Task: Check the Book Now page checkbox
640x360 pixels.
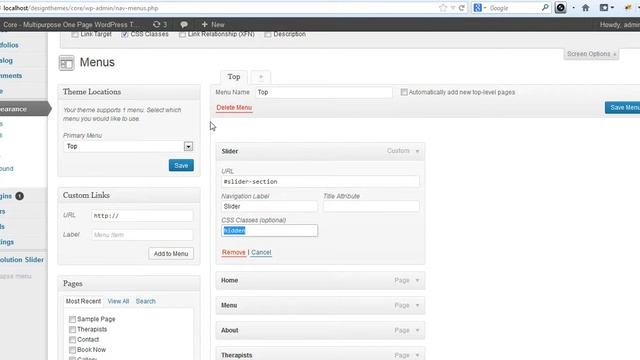Action: click(72, 350)
